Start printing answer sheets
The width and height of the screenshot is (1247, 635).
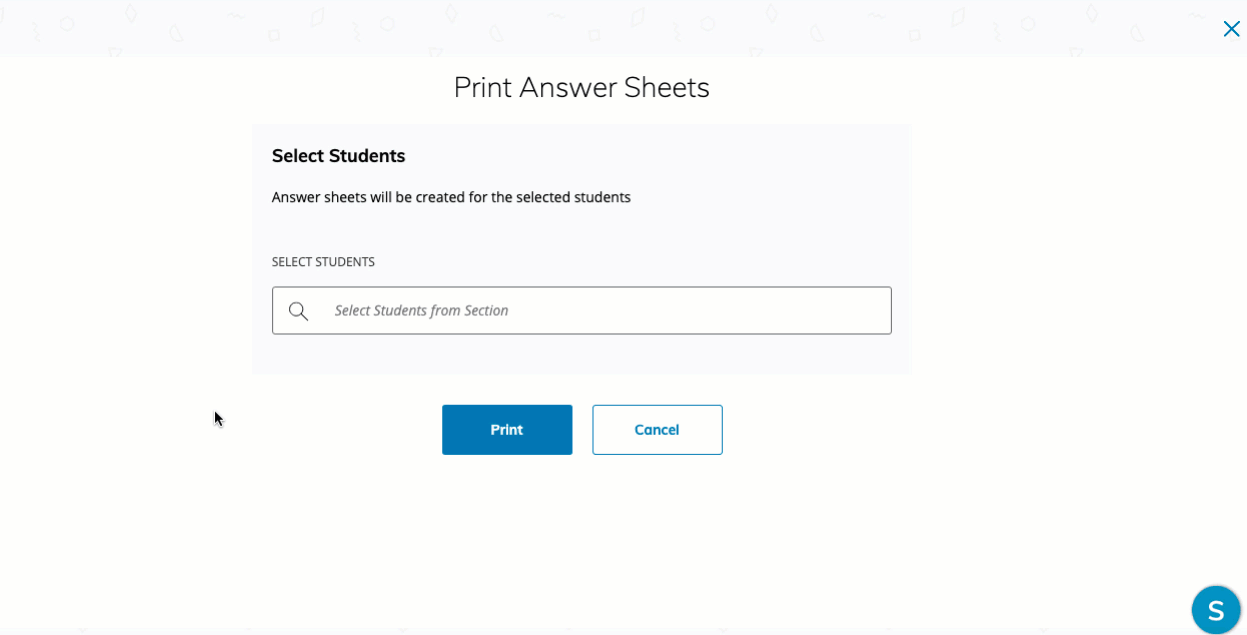coord(507,430)
